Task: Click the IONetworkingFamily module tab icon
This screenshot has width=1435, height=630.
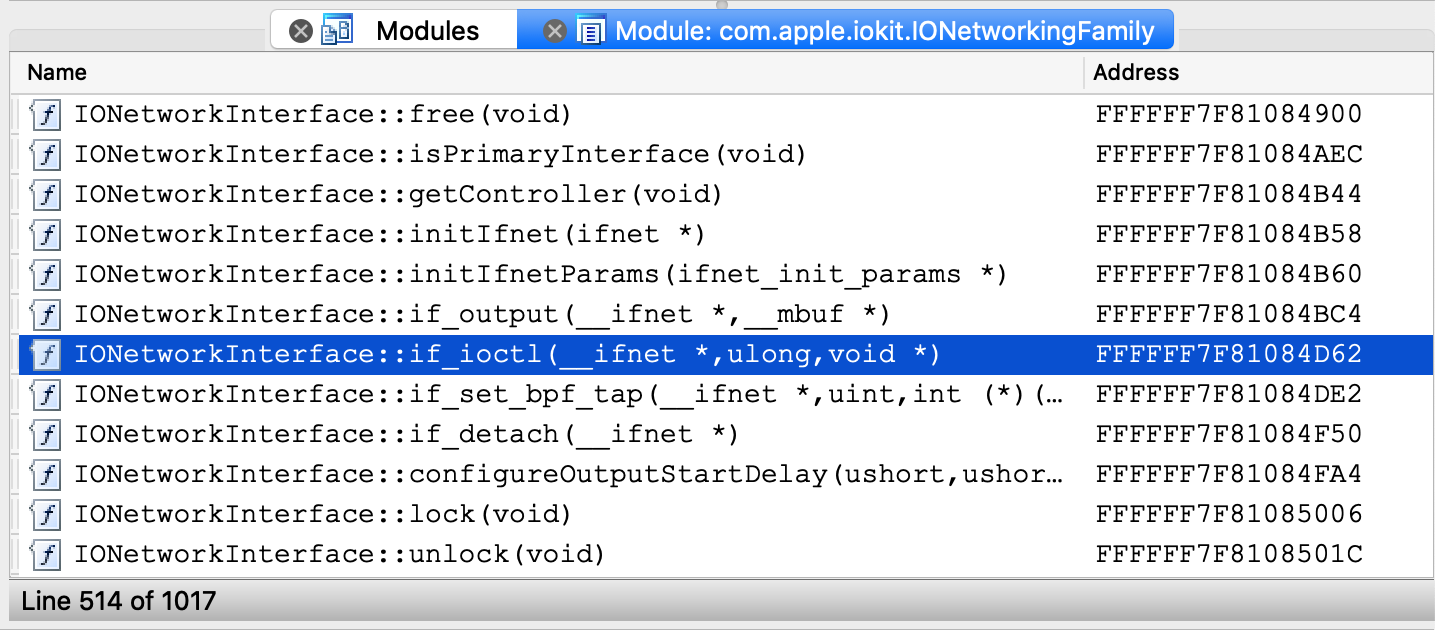Action: click(x=591, y=32)
